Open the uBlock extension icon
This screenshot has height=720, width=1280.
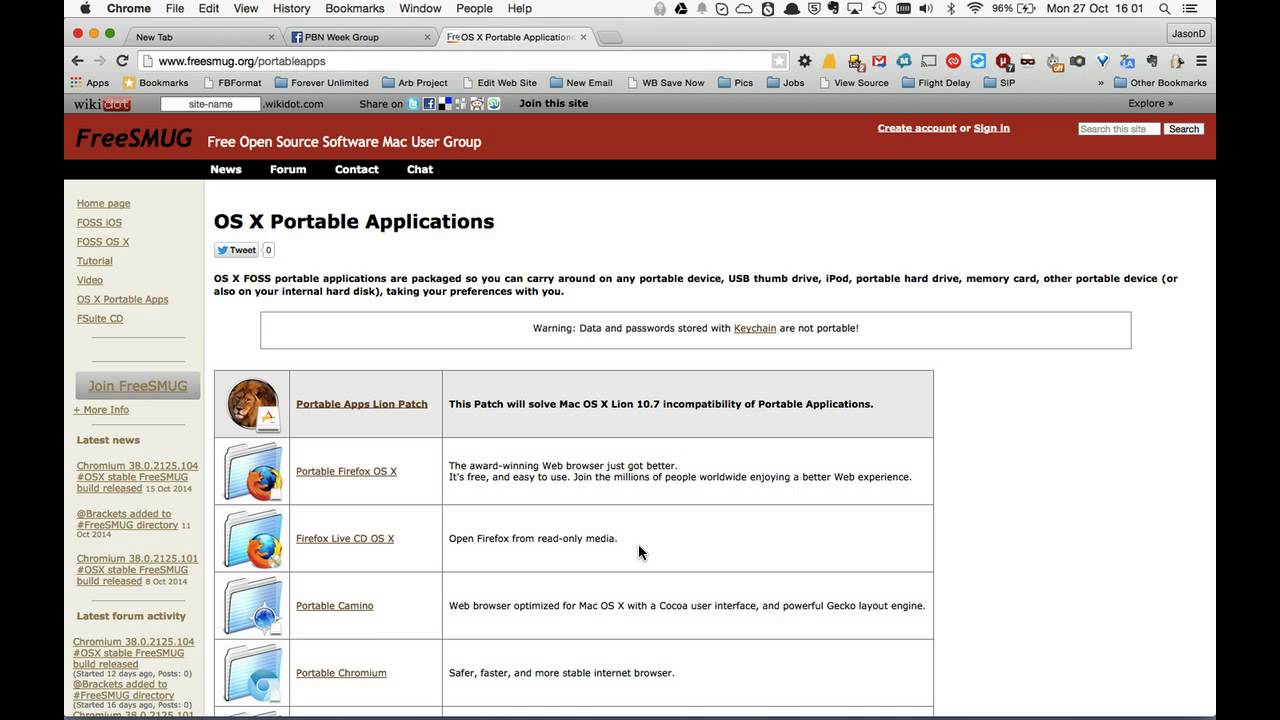tap(1003, 61)
